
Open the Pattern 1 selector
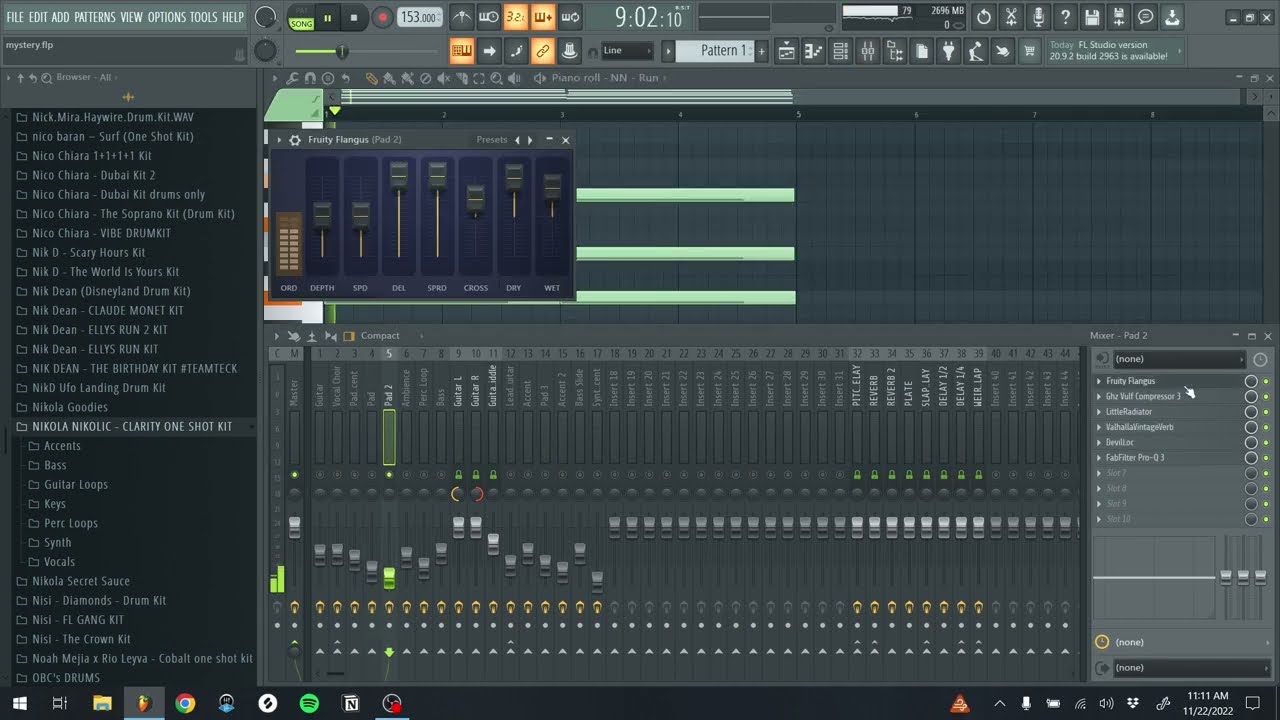click(x=716, y=51)
